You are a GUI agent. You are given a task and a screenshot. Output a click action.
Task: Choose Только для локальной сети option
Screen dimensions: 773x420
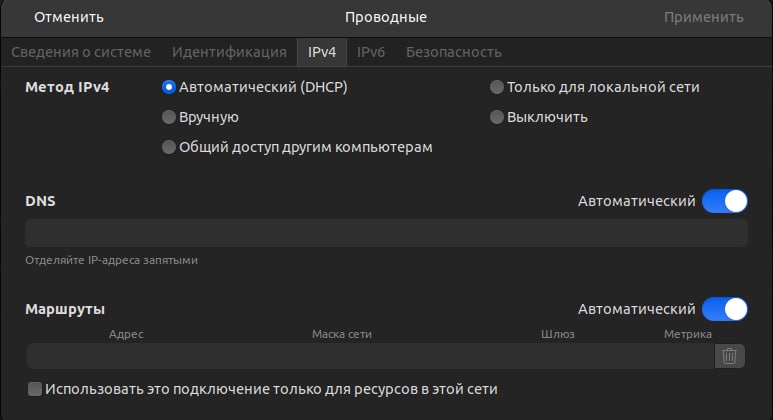click(497, 87)
